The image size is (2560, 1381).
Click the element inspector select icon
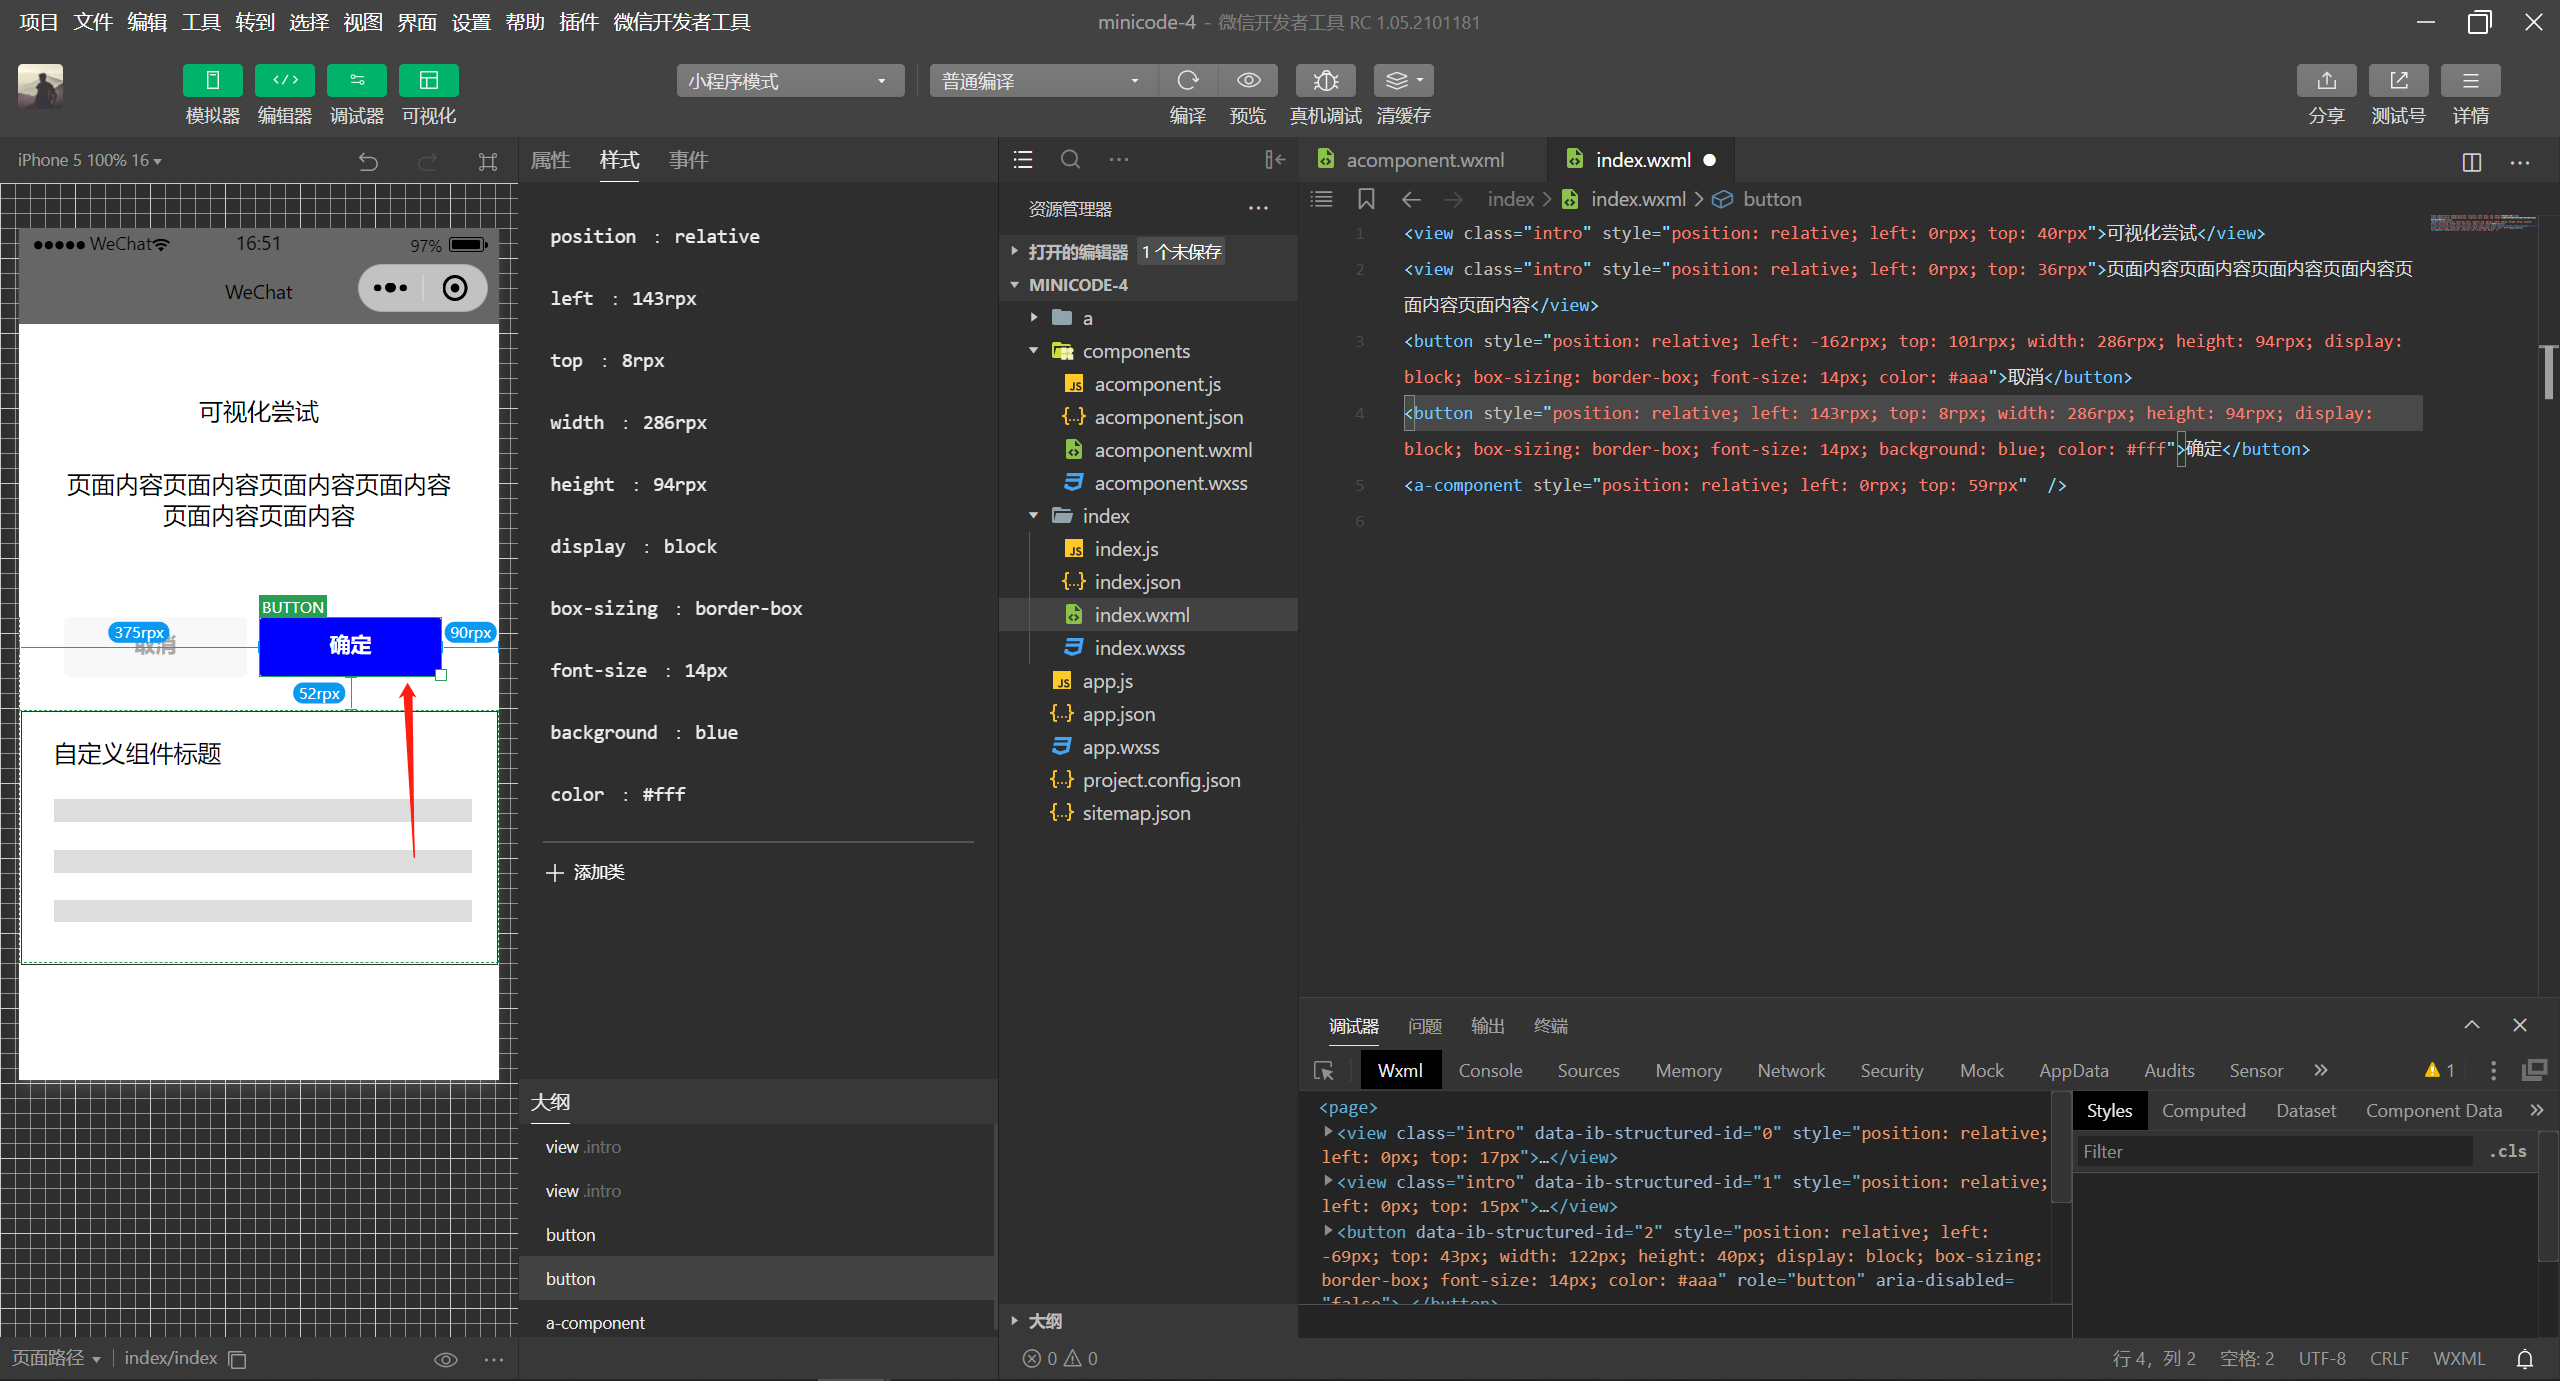coord(1324,1071)
